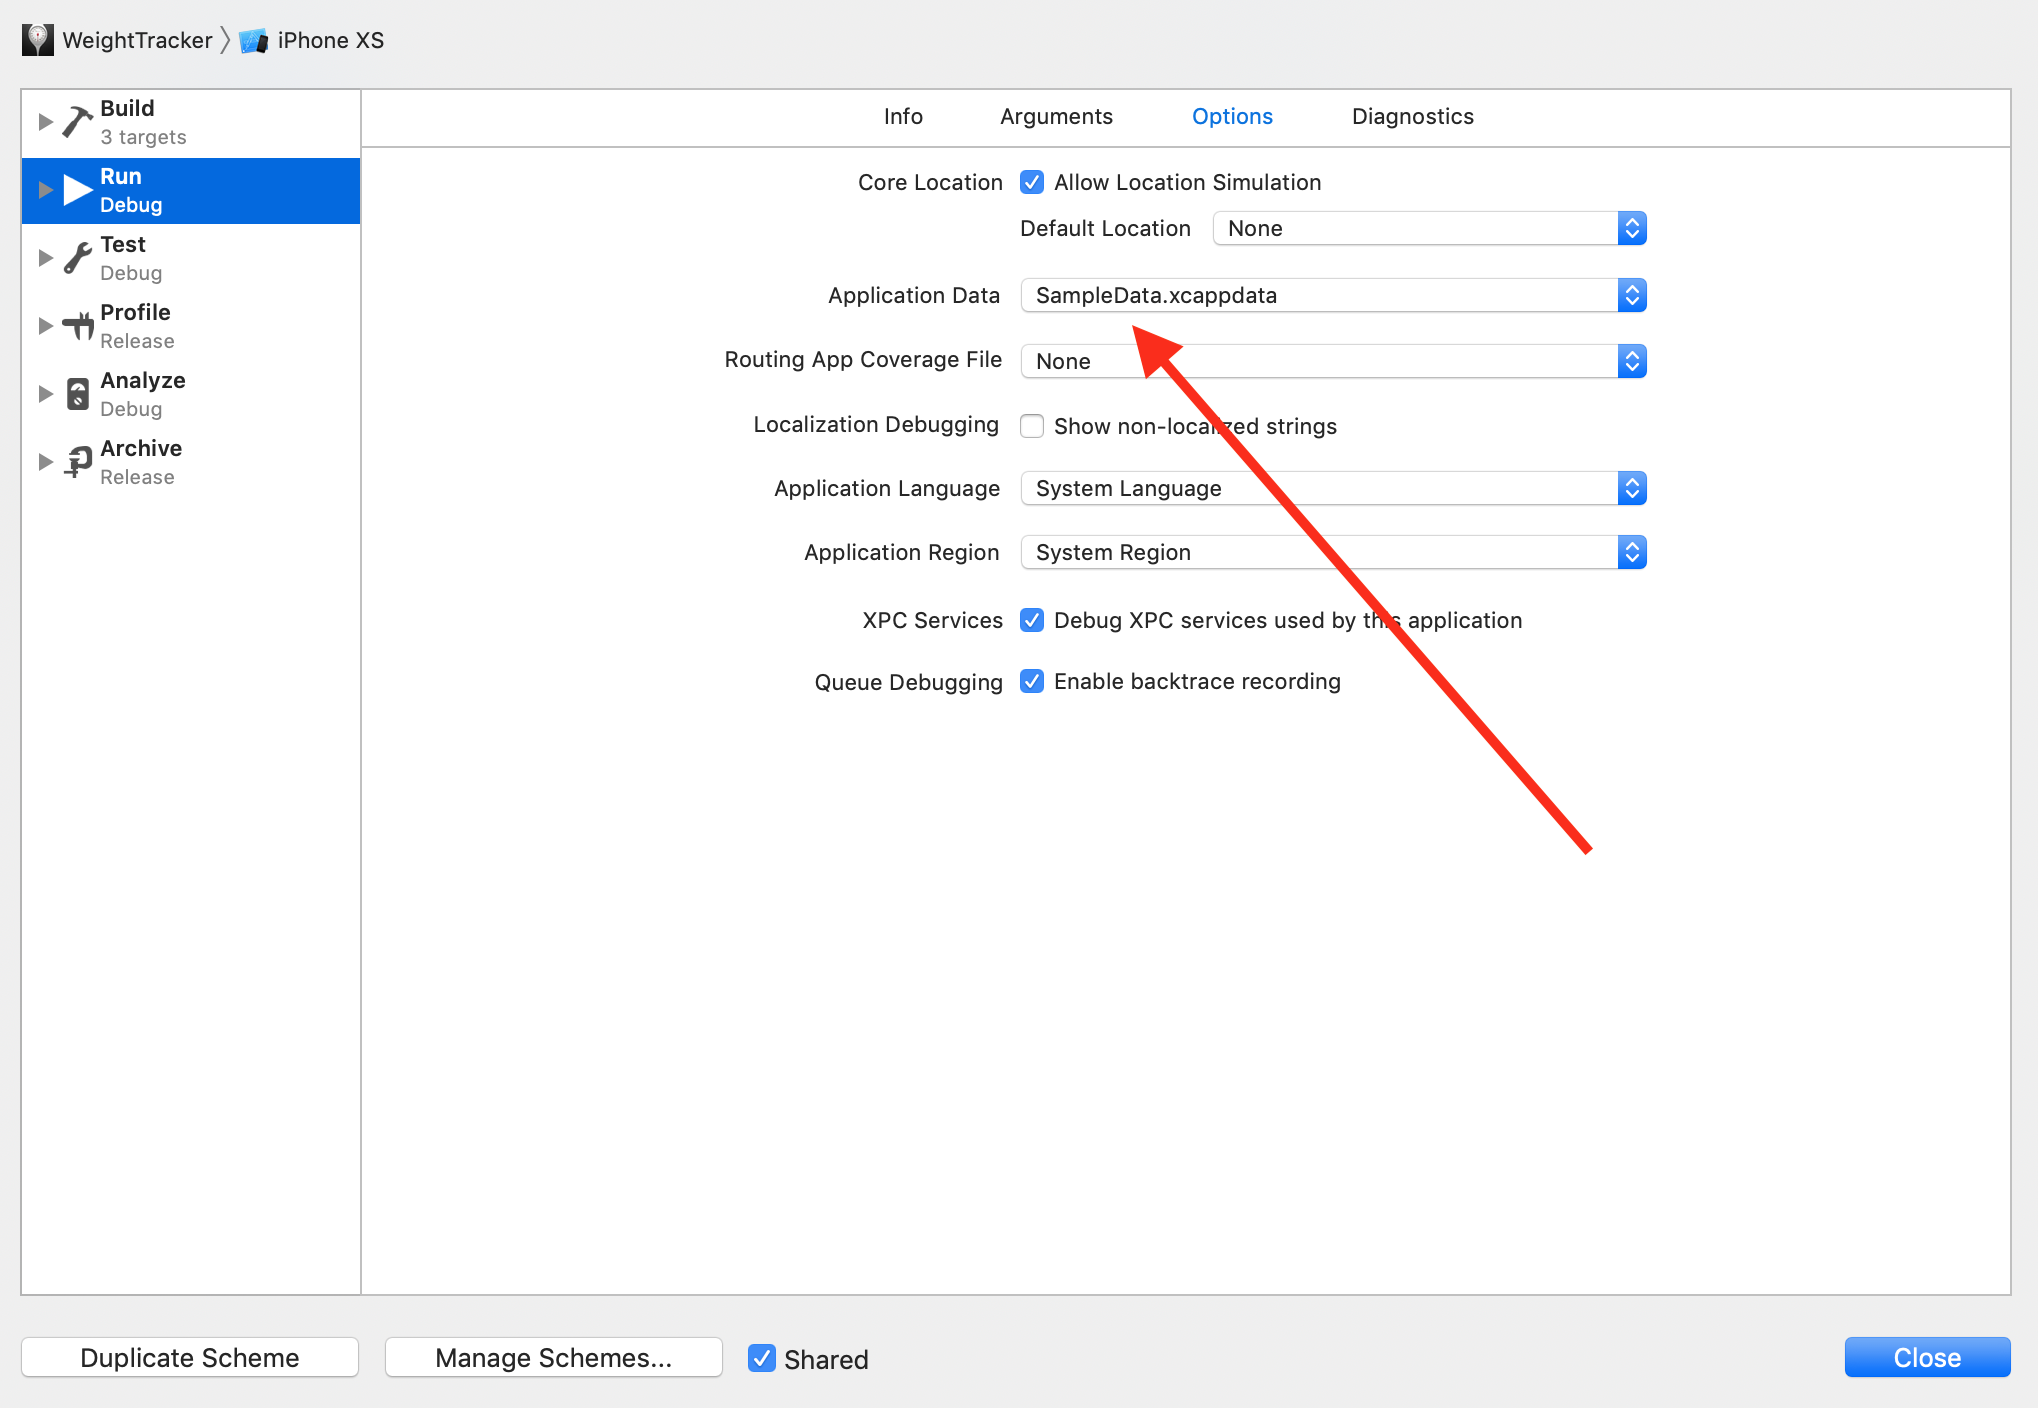Screen dimensions: 2038x1408
Task: Switch to the Arguments tab
Action: [1056, 117]
